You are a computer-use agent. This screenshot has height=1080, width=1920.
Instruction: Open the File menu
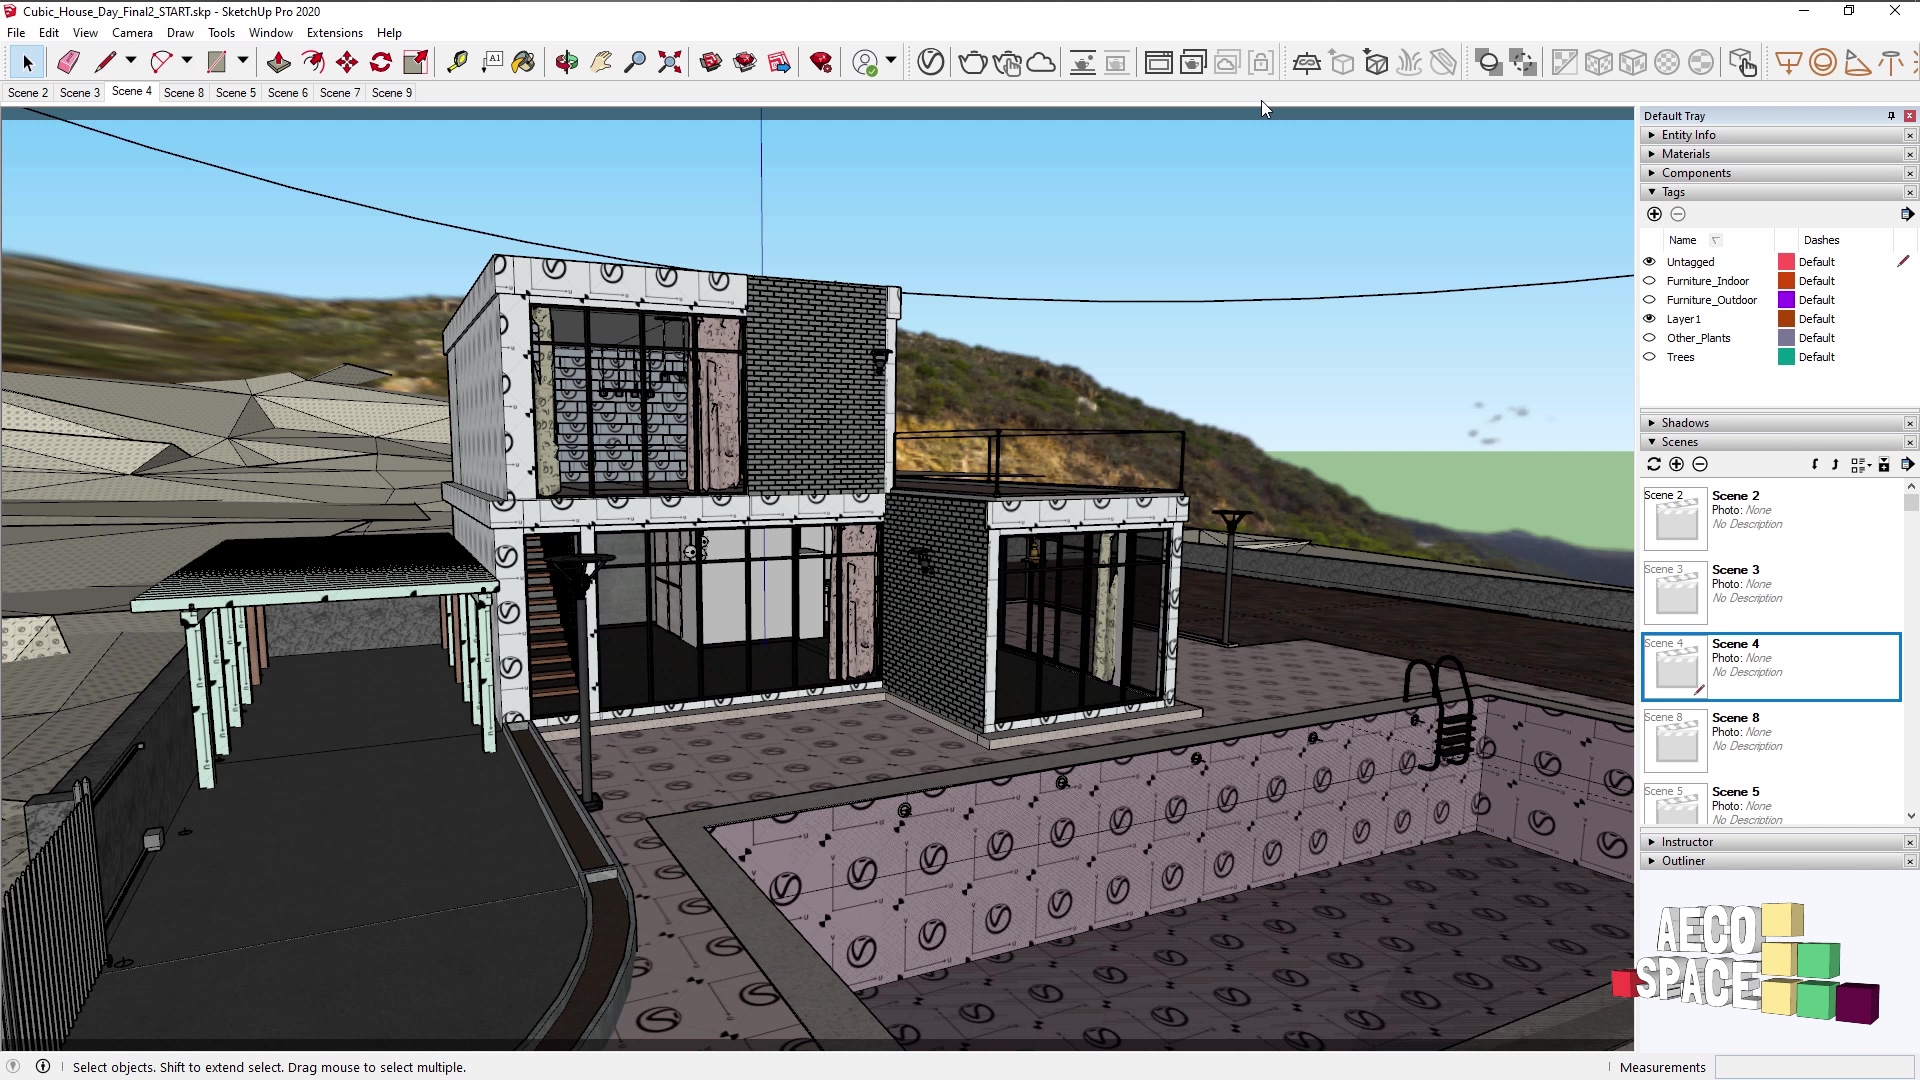click(x=16, y=32)
